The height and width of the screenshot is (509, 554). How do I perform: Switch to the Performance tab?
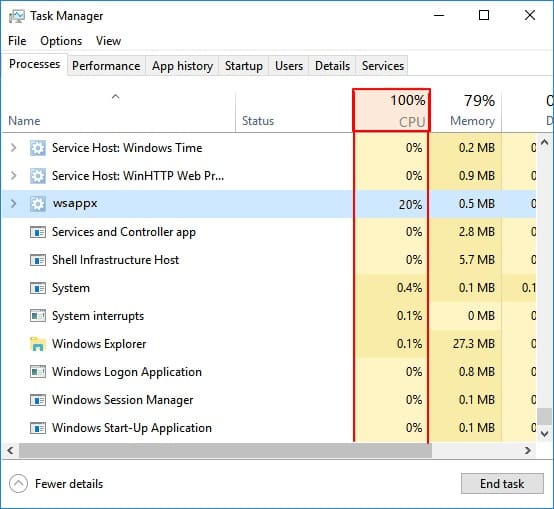coord(106,66)
